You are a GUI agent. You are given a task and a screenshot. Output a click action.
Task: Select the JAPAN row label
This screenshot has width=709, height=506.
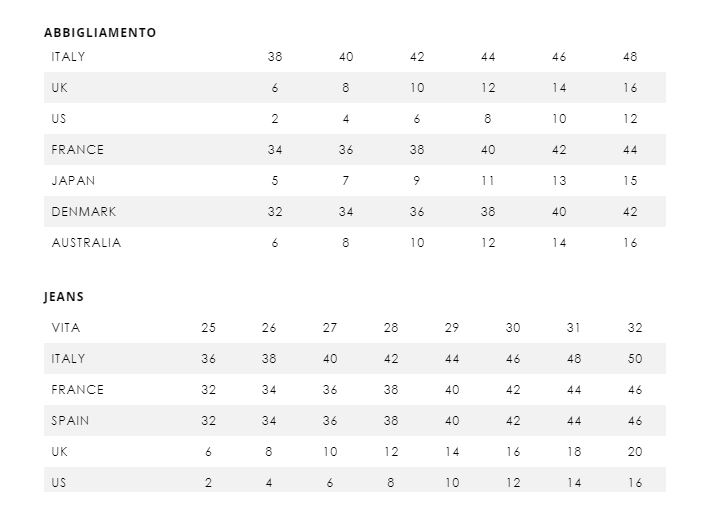point(74,181)
